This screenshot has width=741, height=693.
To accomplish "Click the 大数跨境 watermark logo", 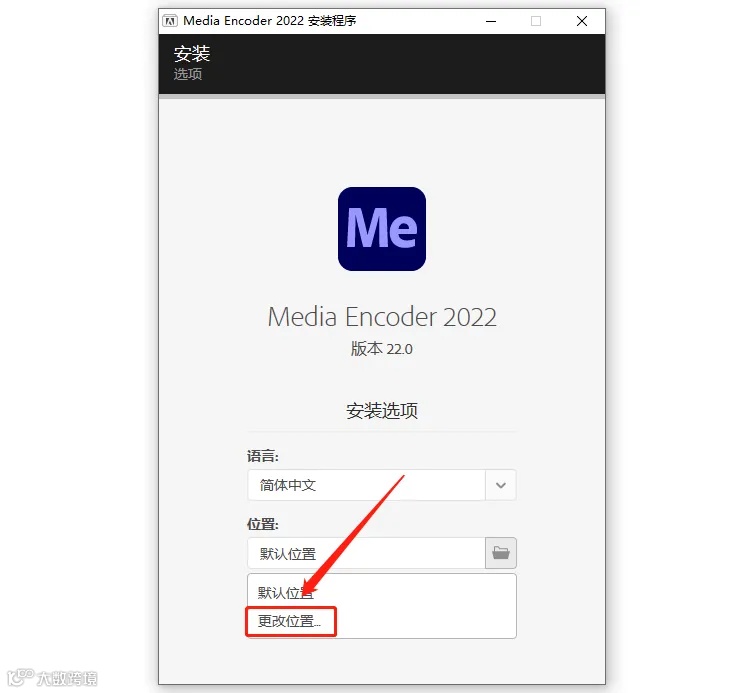I will (53, 678).
